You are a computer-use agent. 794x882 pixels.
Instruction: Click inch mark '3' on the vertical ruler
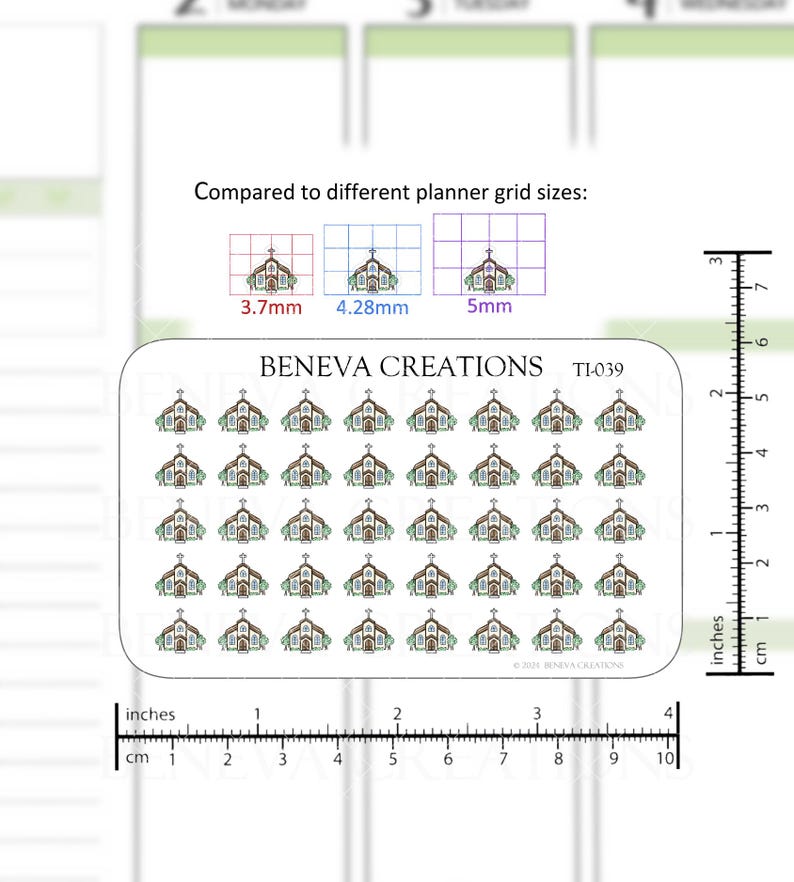716,261
